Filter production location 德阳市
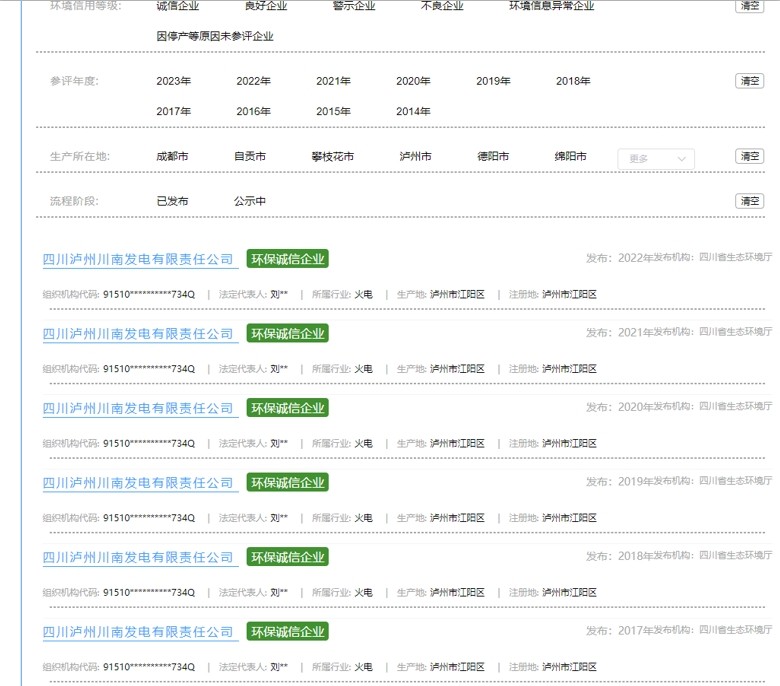Image resolution: width=780 pixels, height=686 pixels. (493, 157)
